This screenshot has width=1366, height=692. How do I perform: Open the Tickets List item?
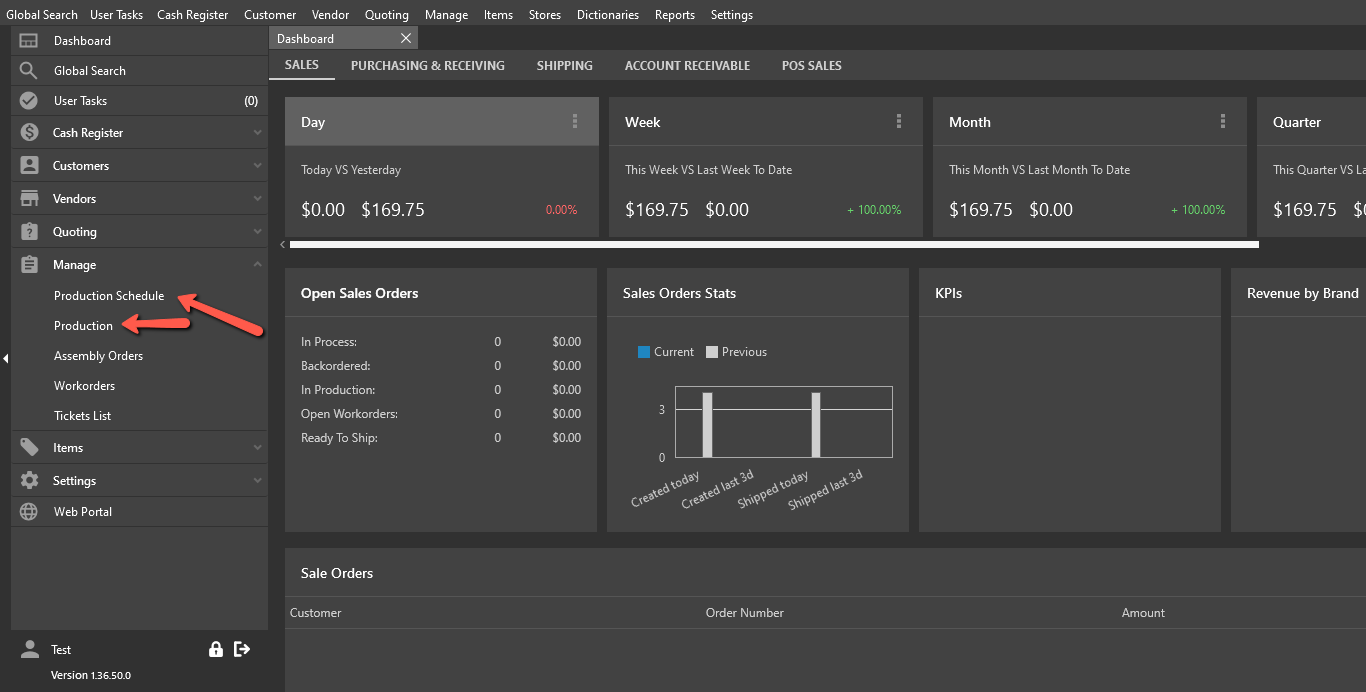point(82,416)
